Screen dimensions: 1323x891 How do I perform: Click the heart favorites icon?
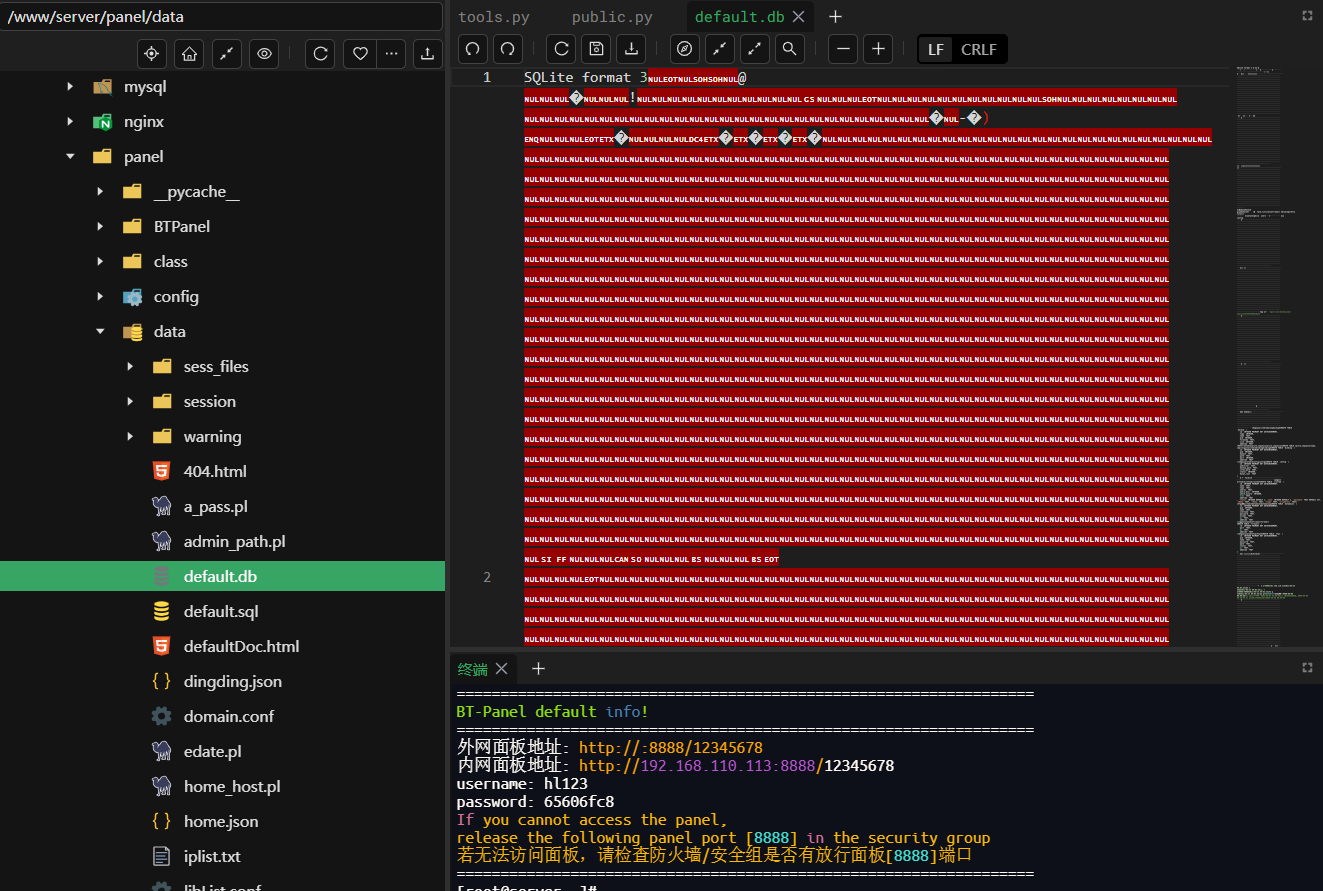click(359, 54)
